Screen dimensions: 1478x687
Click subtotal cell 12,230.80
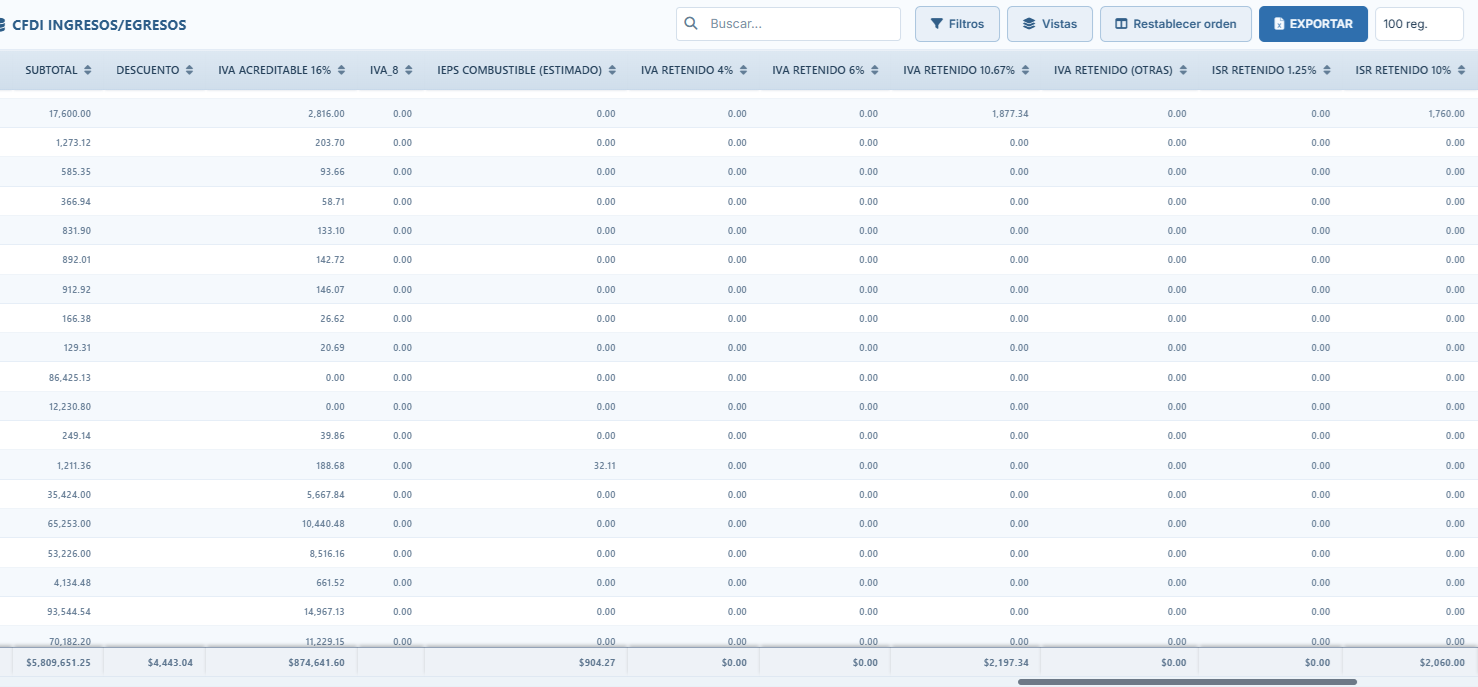69,407
